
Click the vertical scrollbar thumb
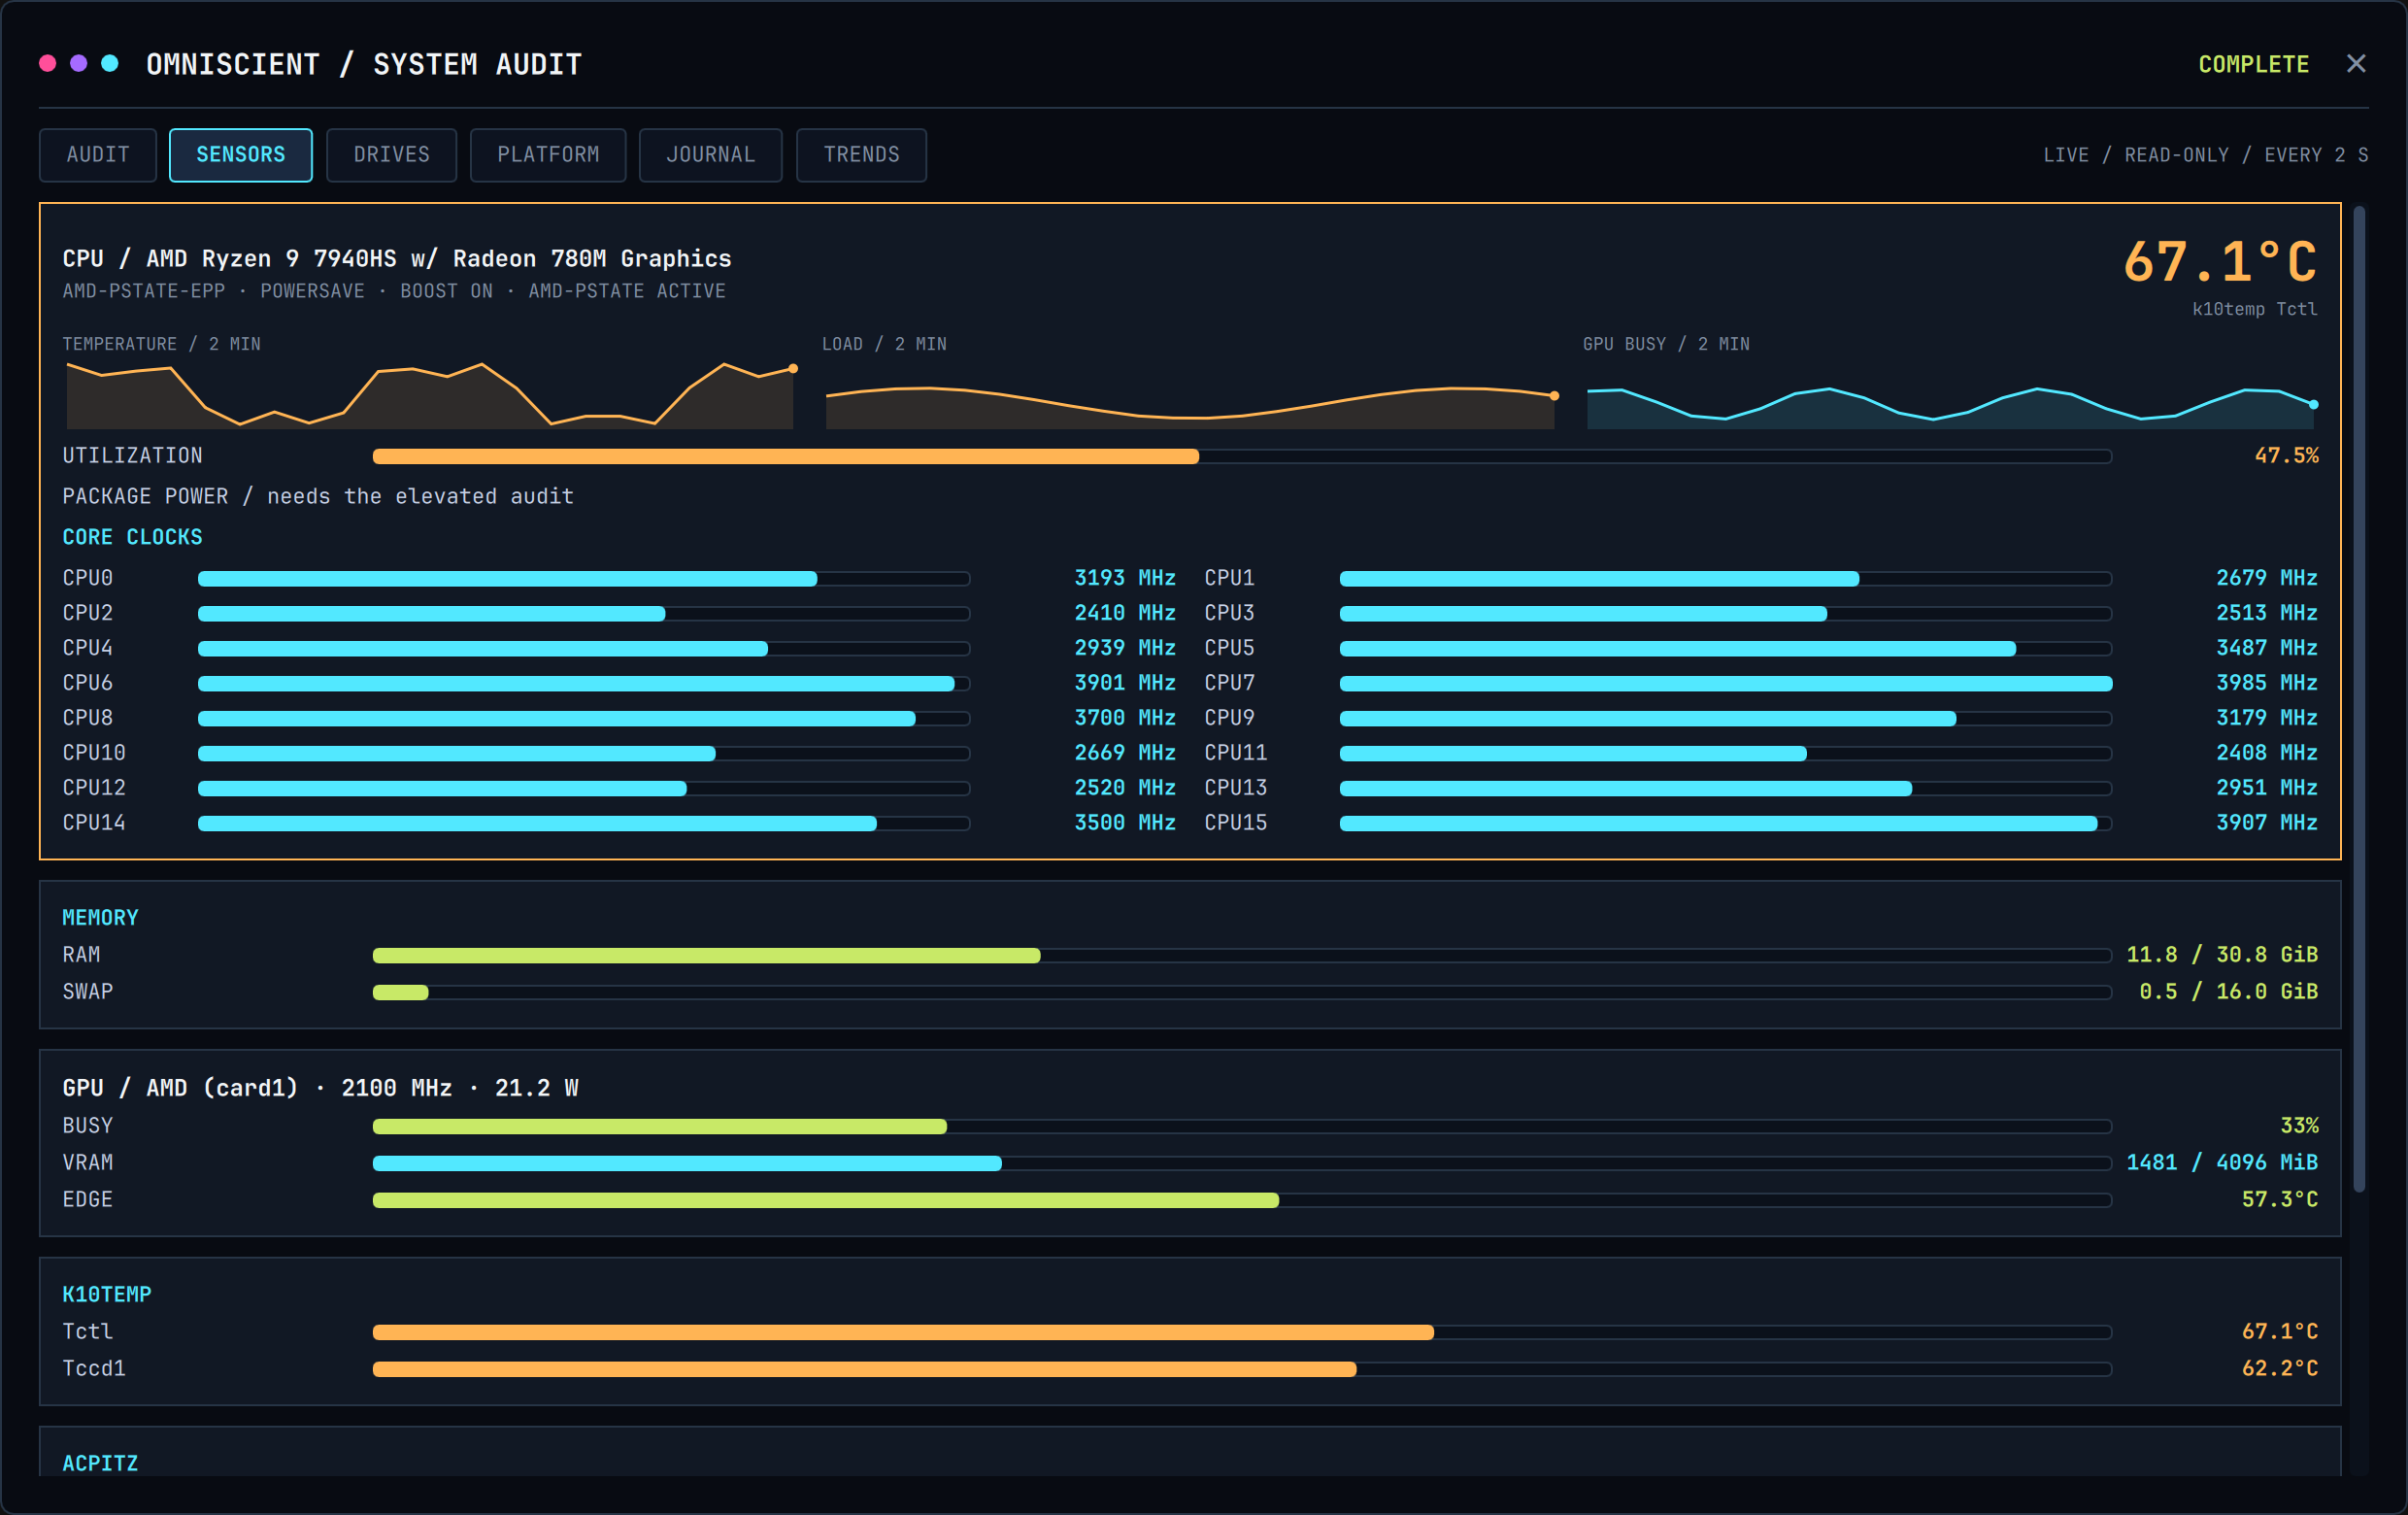(x=2359, y=699)
